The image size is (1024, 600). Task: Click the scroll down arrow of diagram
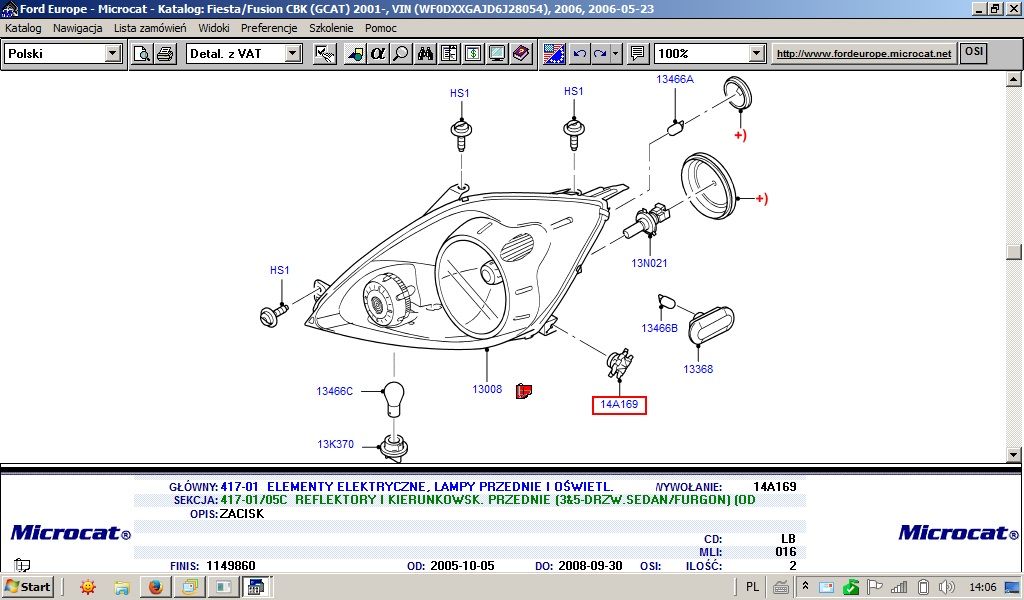click(x=1014, y=454)
